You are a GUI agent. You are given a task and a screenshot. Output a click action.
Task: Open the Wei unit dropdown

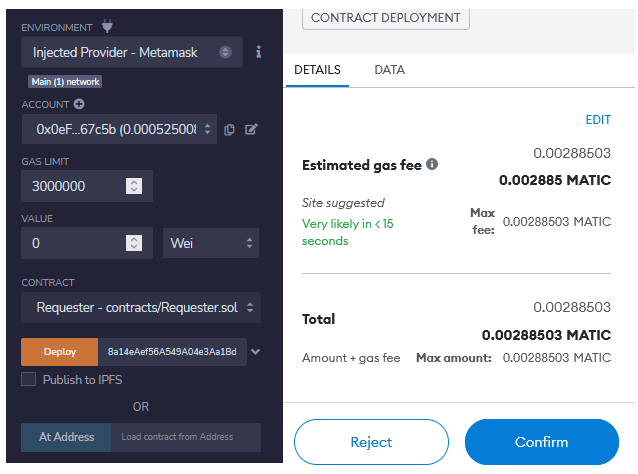211,243
